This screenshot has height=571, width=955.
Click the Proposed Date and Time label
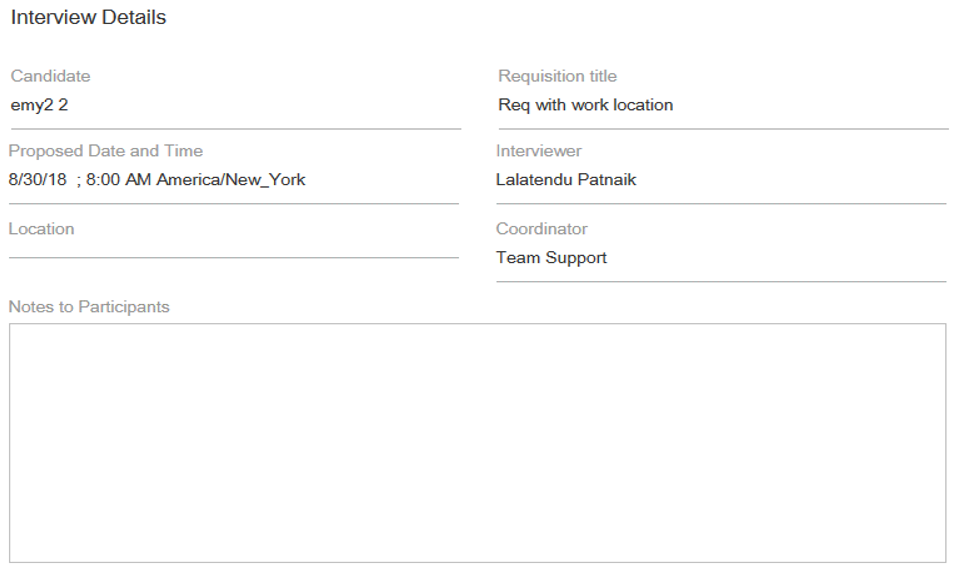pos(105,151)
